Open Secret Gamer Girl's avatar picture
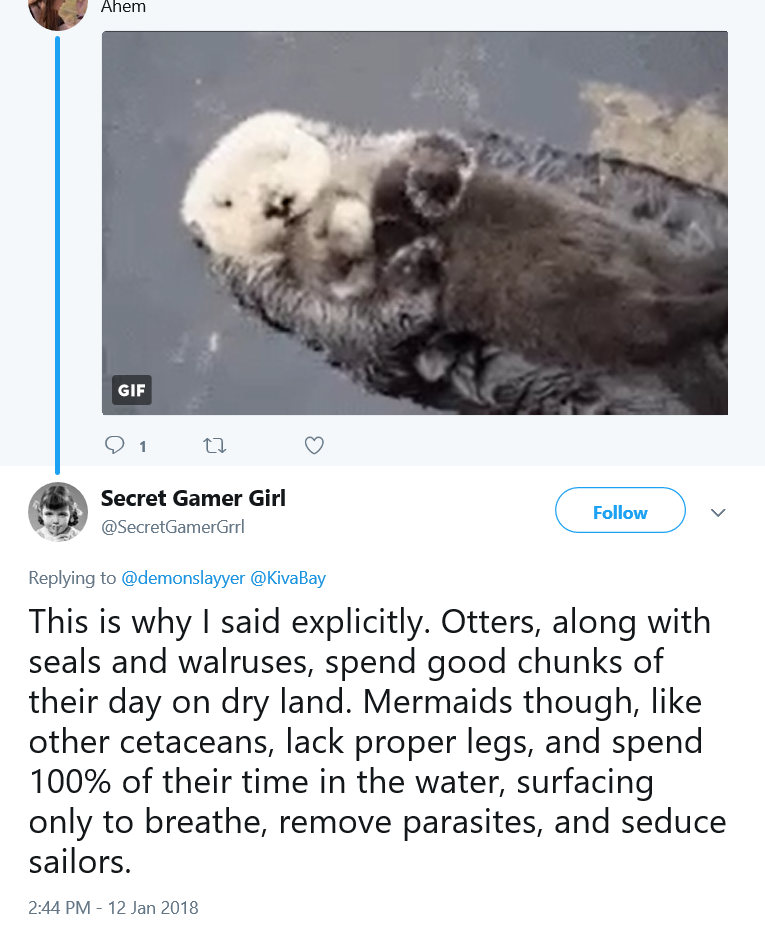Screen dimensions: 765x929 [58, 512]
